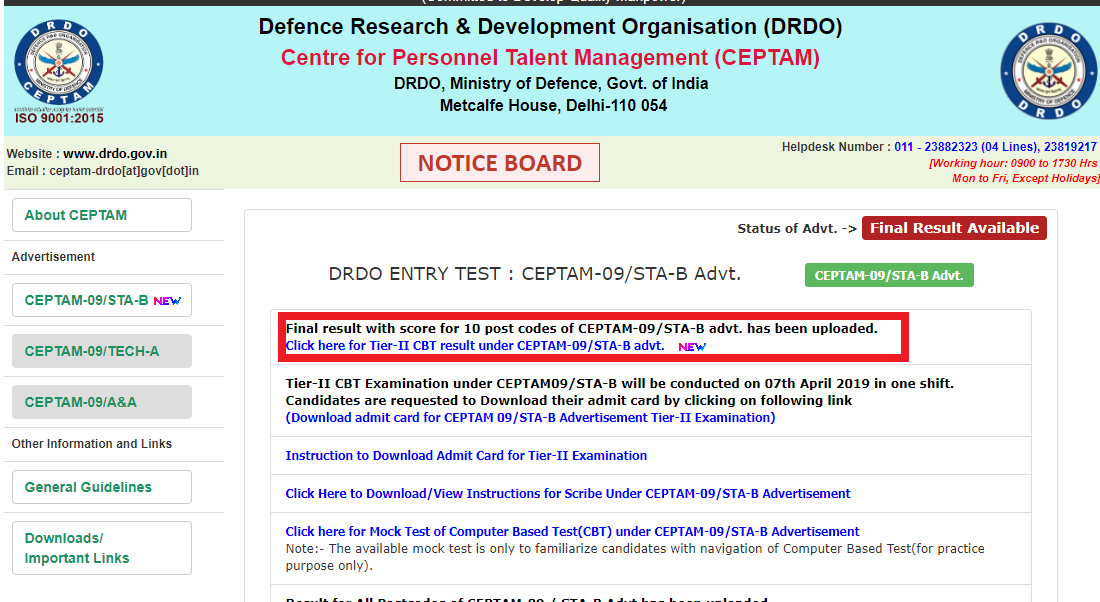The image size is (1100, 602).
Task: Open the Mock Test of CBT link
Action: (x=572, y=531)
